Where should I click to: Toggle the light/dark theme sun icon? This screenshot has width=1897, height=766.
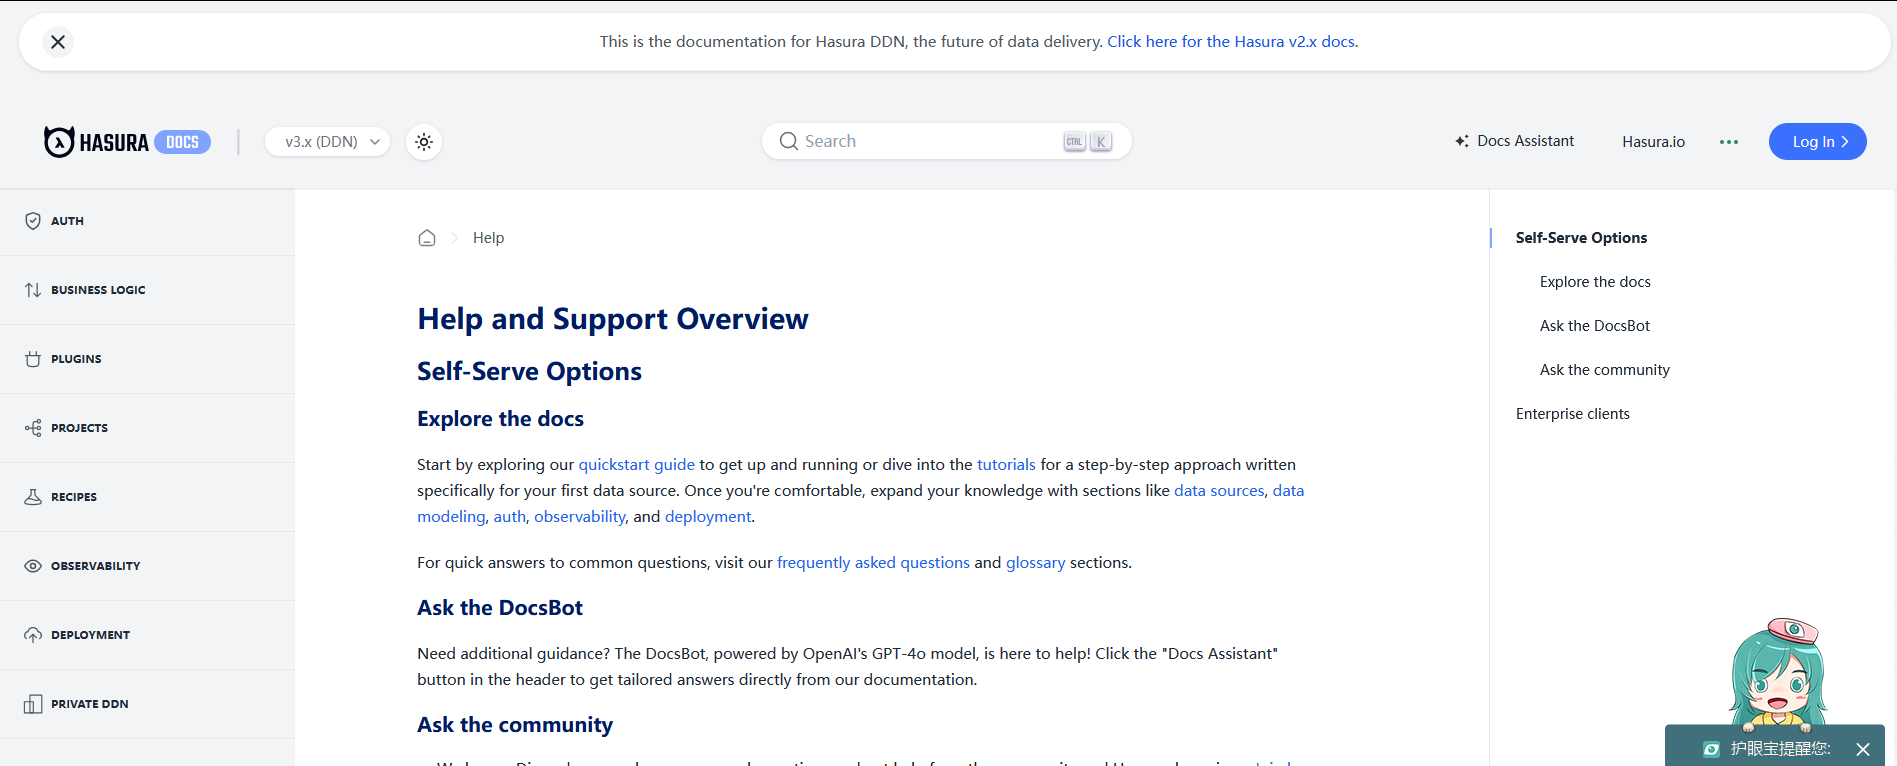coord(424,142)
